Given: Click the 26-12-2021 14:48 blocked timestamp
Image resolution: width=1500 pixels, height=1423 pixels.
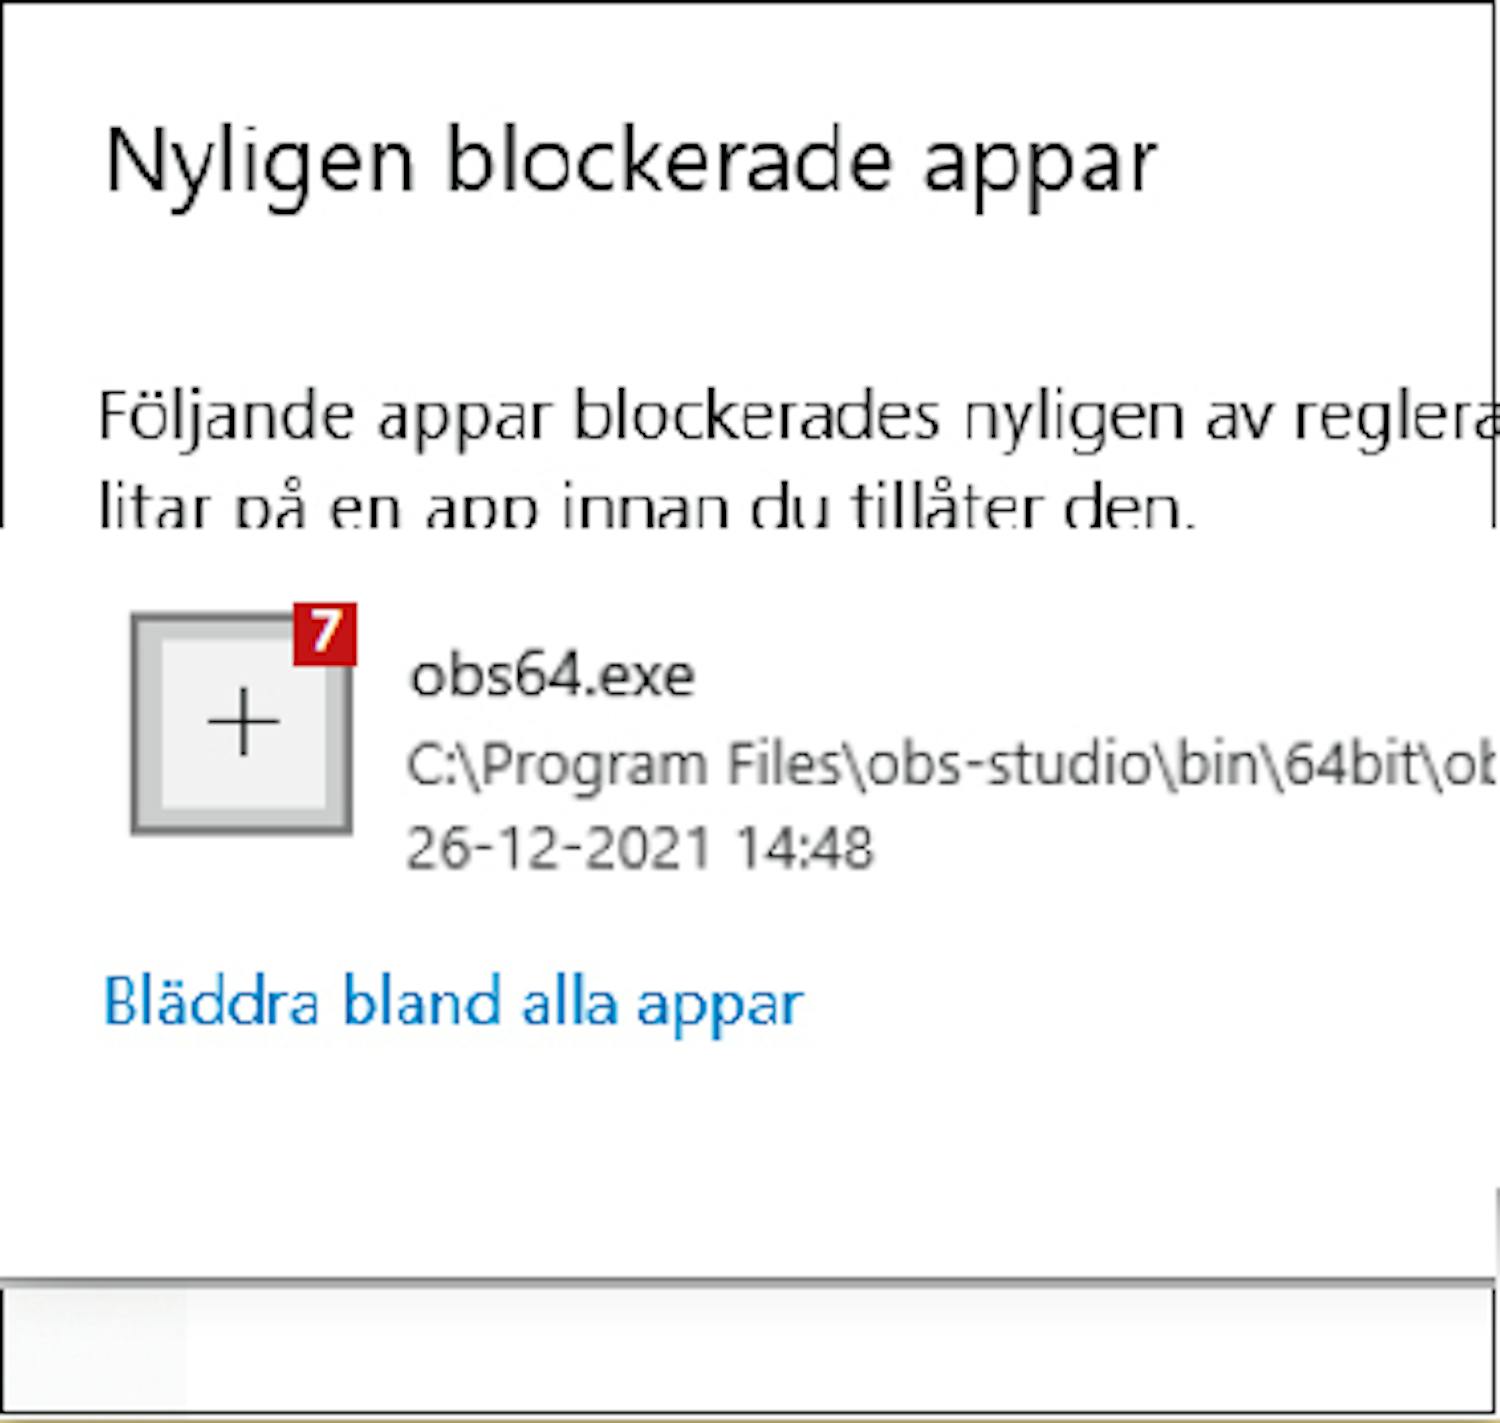Looking at the screenshot, I should pyautogui.click(x=640, y=848).
